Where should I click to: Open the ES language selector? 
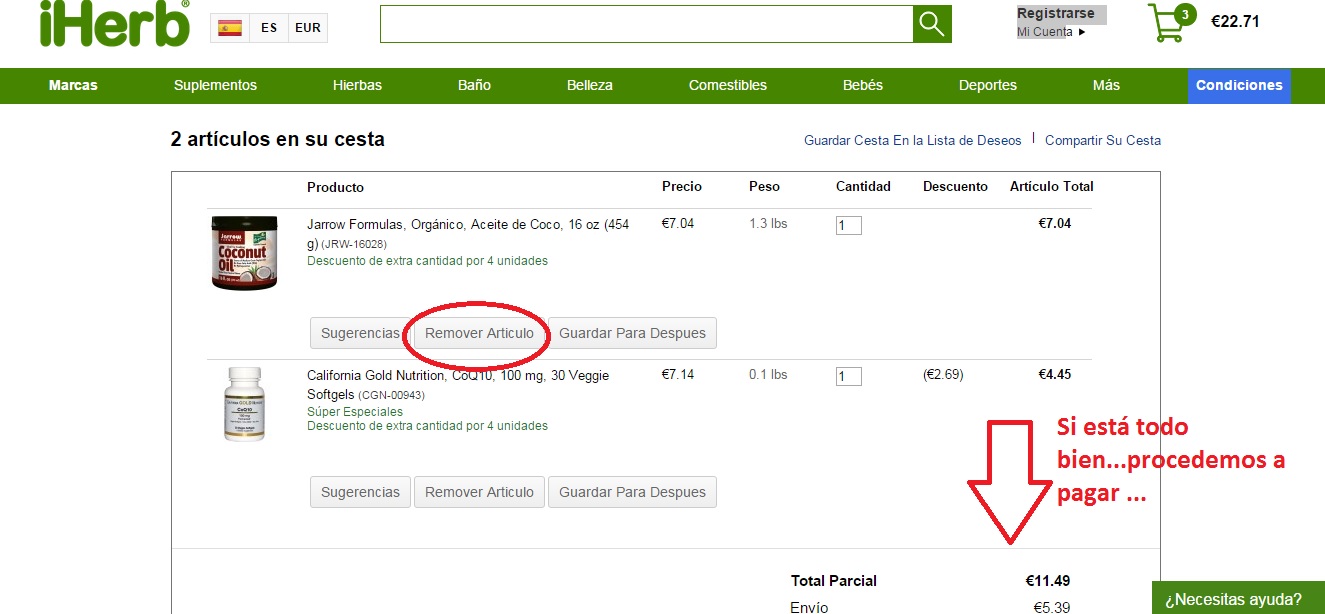coord(269,28)
